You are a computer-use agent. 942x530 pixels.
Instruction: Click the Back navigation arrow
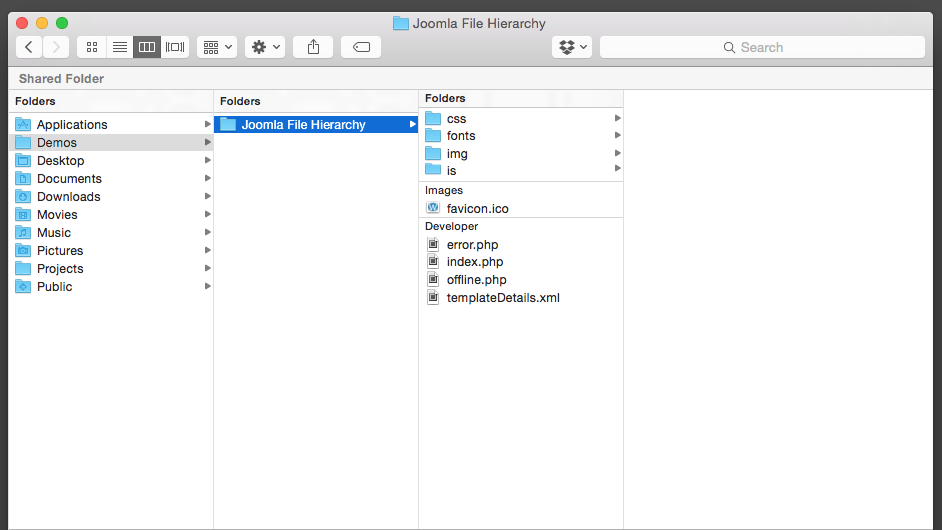pyautogui.click(x=29, y=47)
